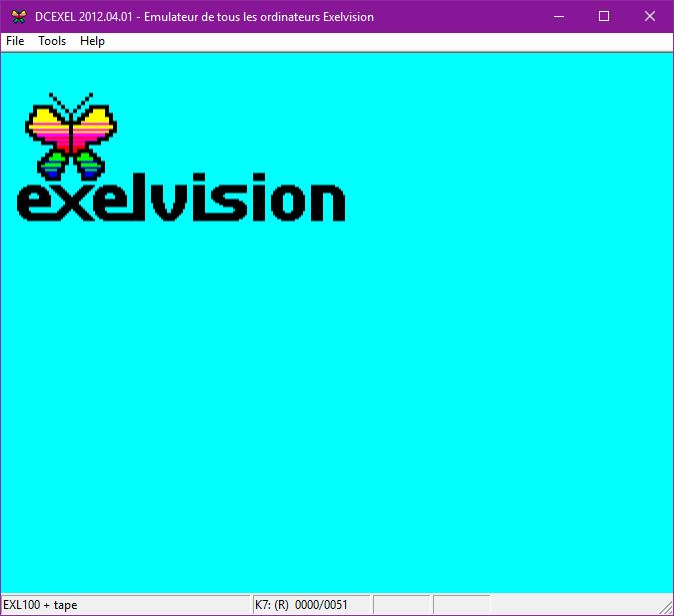The image size is (674, 616).
Task: Click the exelvision logo text on emulator screen
Action: tap(181, 197)
